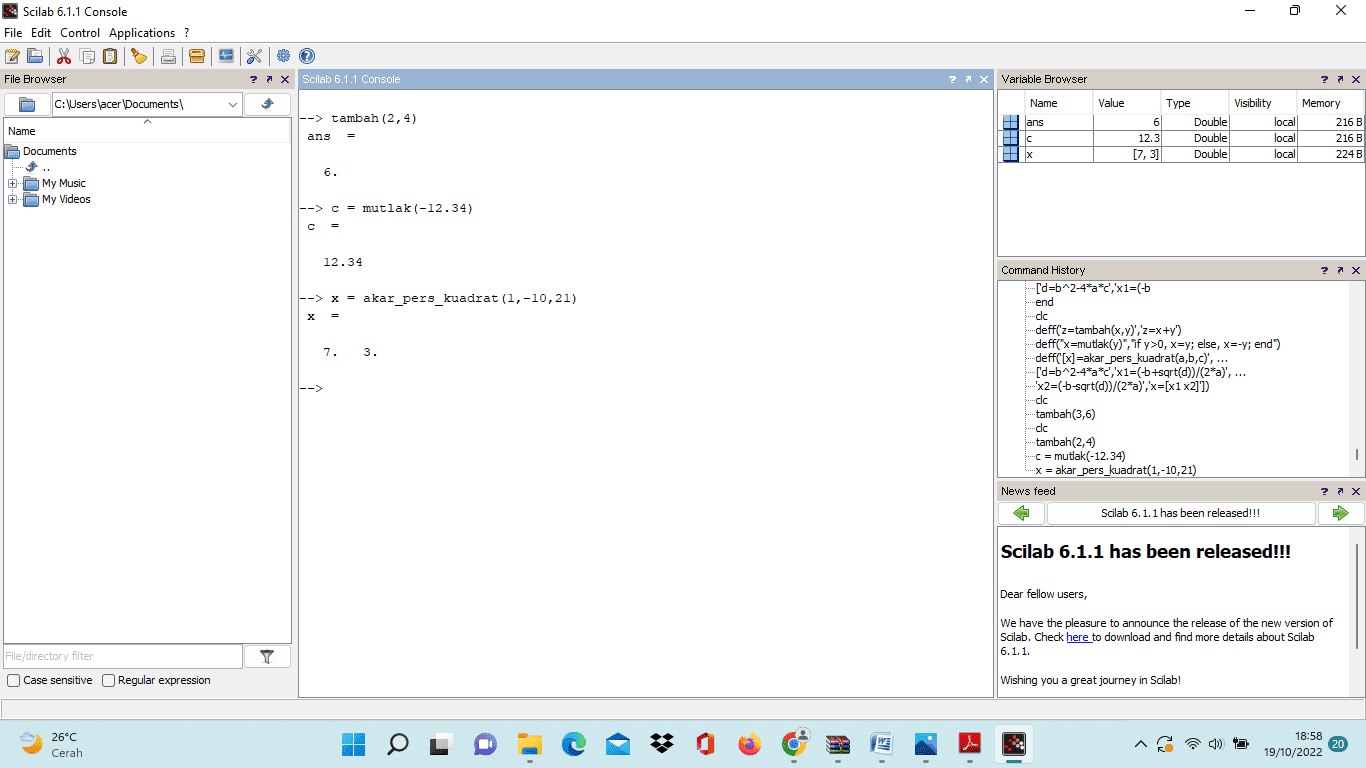Select the variable c row icon
Image resolution: width=1366 pixels, height=768 pixels.
(x=1011, y=138)
